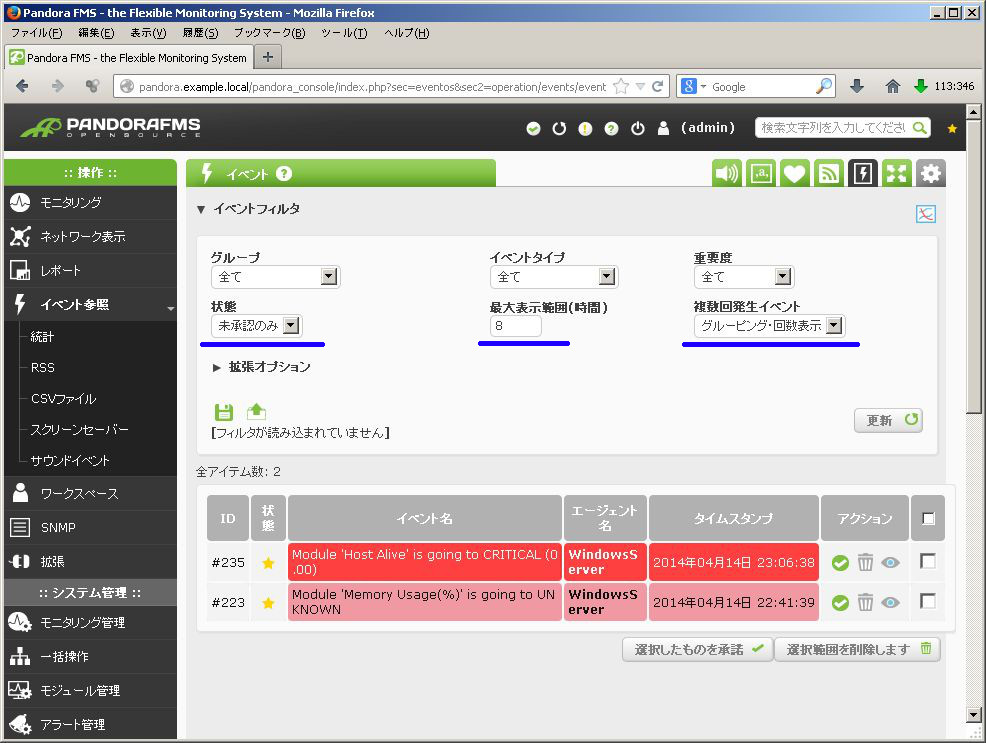This screenshot has width=986, height=743.
Task: Open the help question mark icon in header
Action: click(611, 128)
